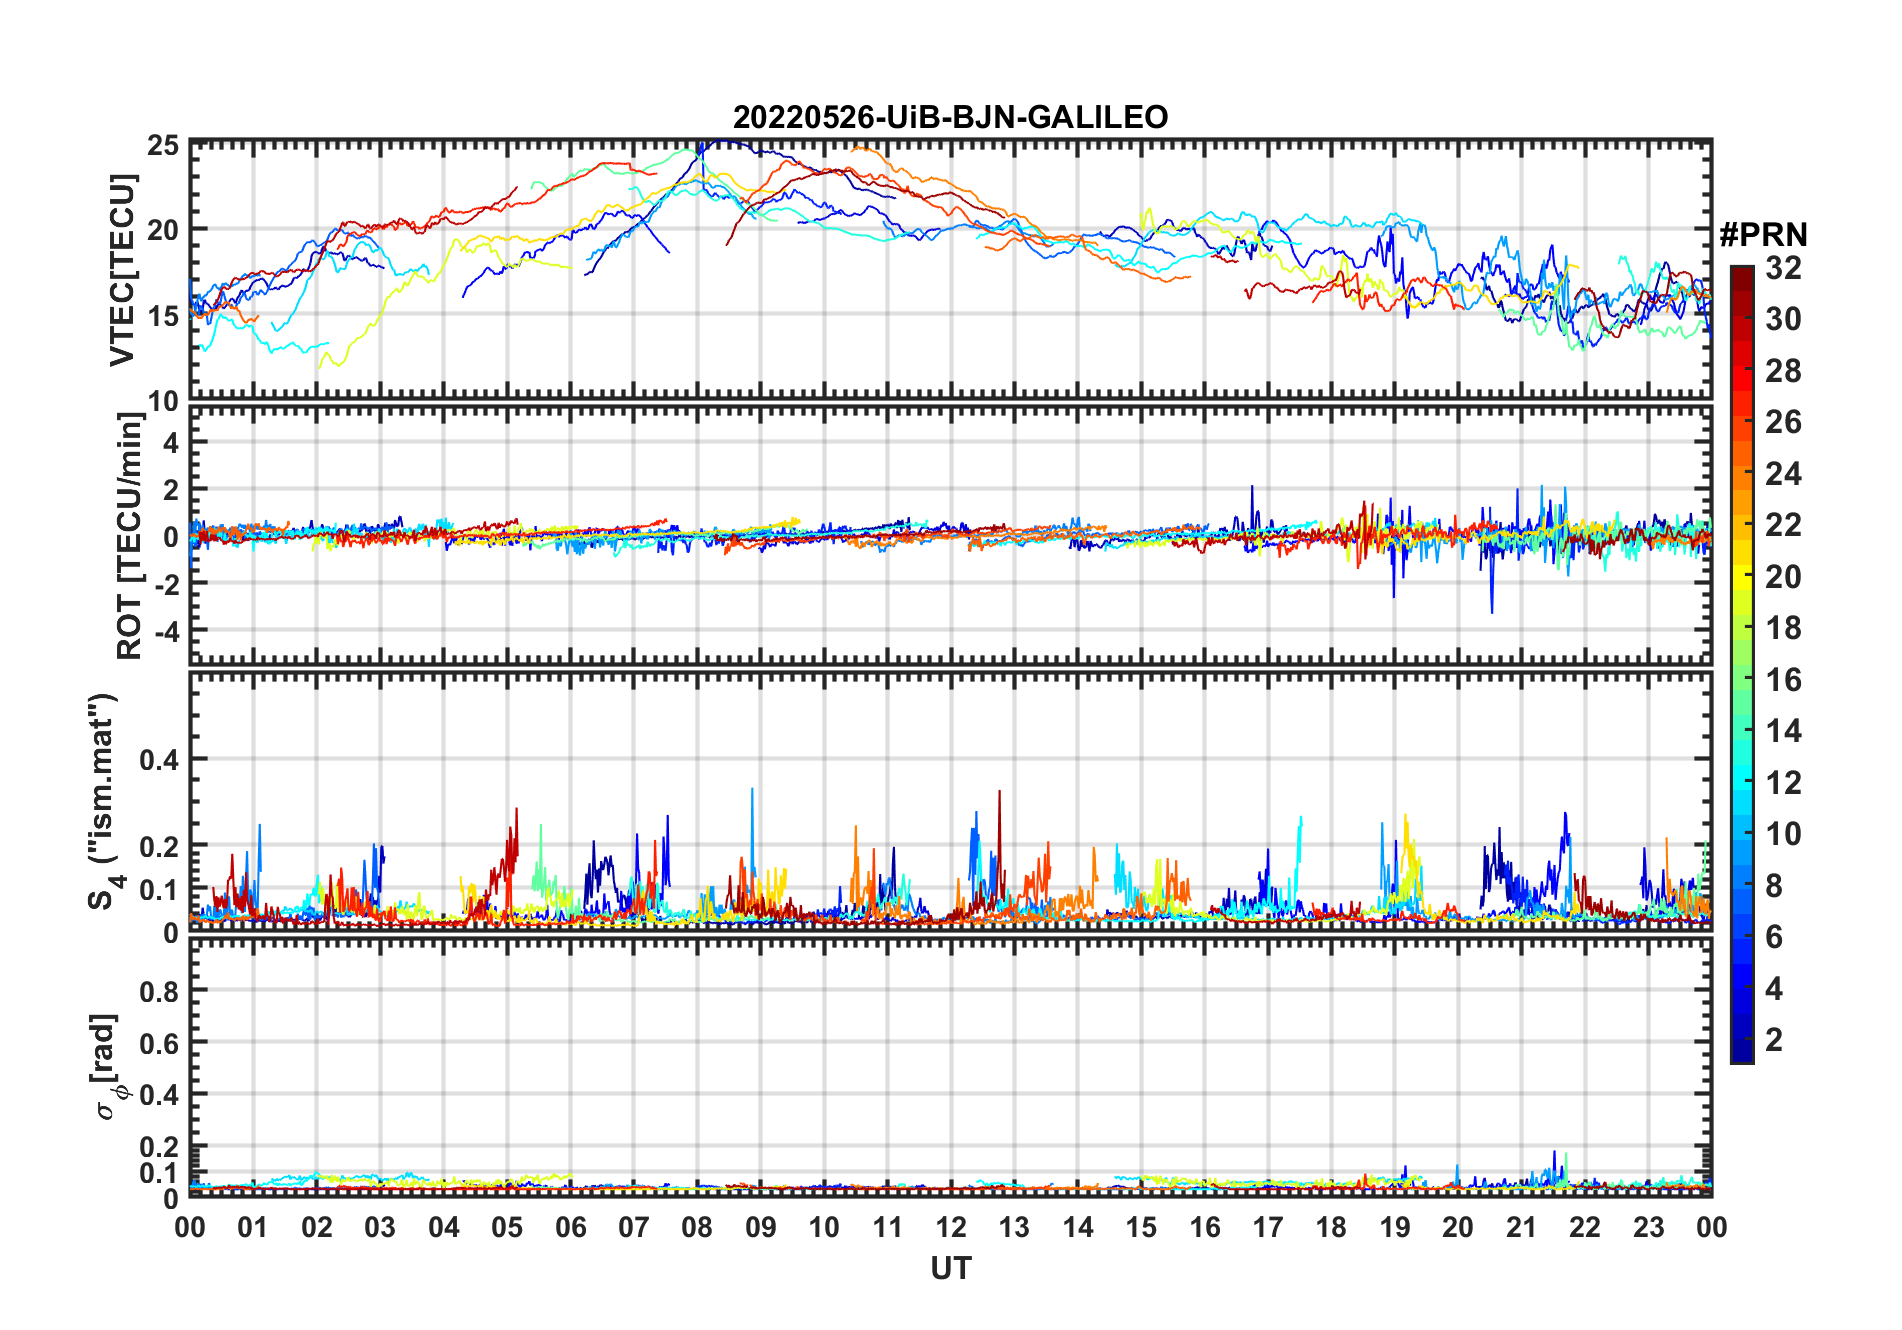Select the colorbar tick label 2
Screen dimensions: 1902x1330
pos(1774,1040)
